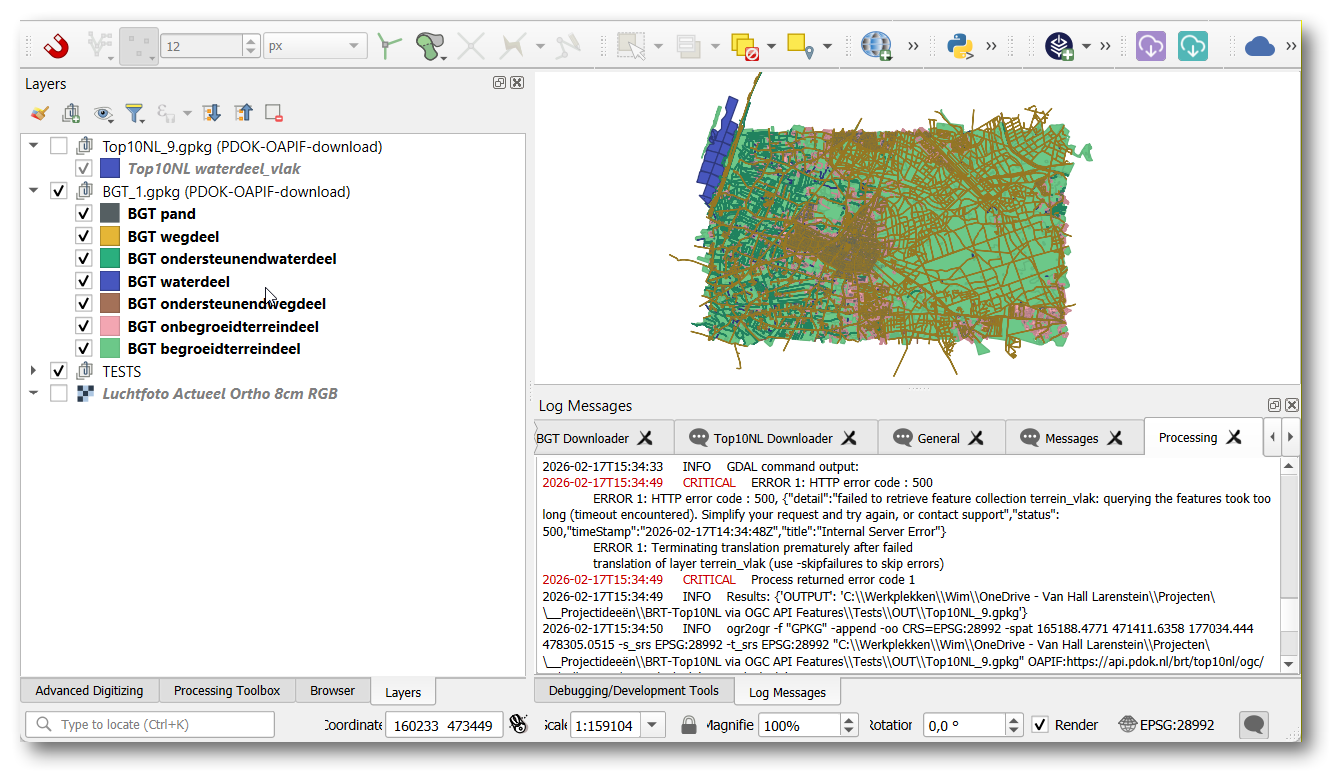
Task: Open the snapping units px dropdown
Action: 315,46
